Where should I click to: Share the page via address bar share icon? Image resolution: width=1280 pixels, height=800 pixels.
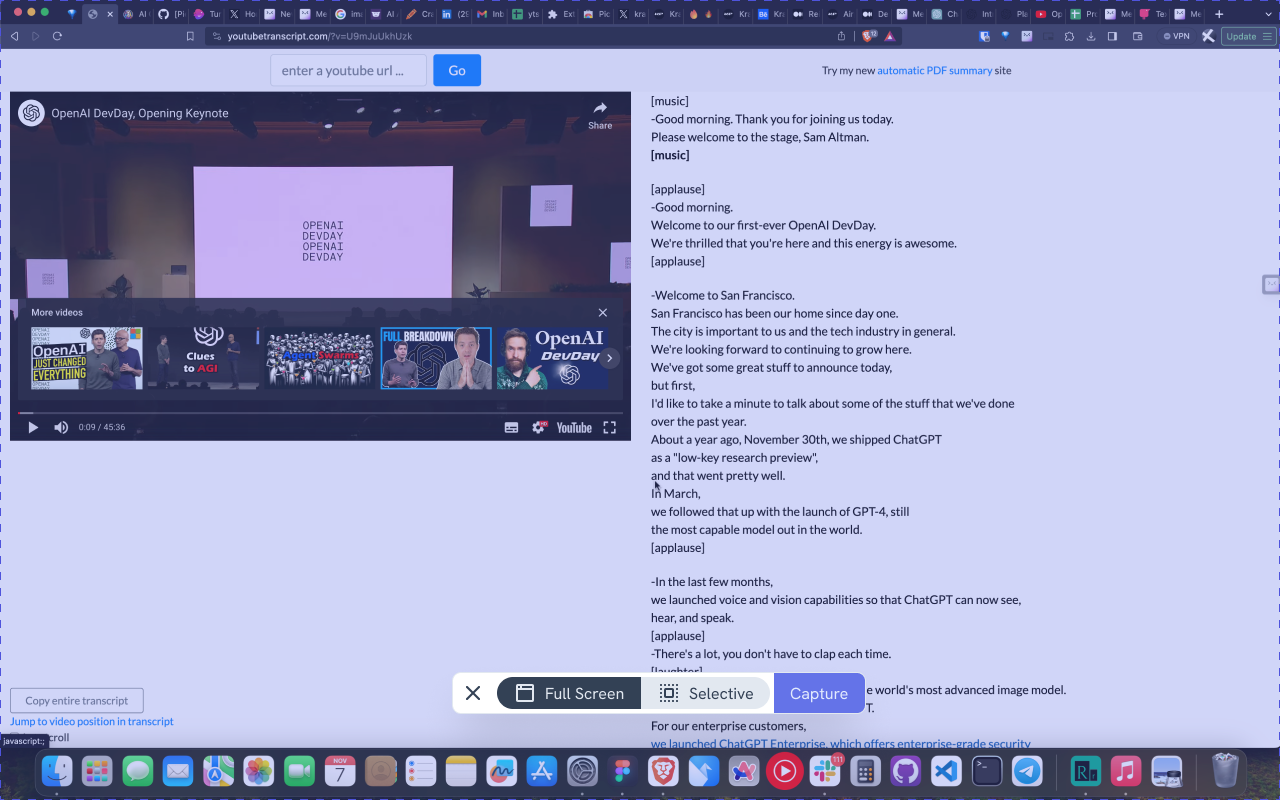coord(841,36)
